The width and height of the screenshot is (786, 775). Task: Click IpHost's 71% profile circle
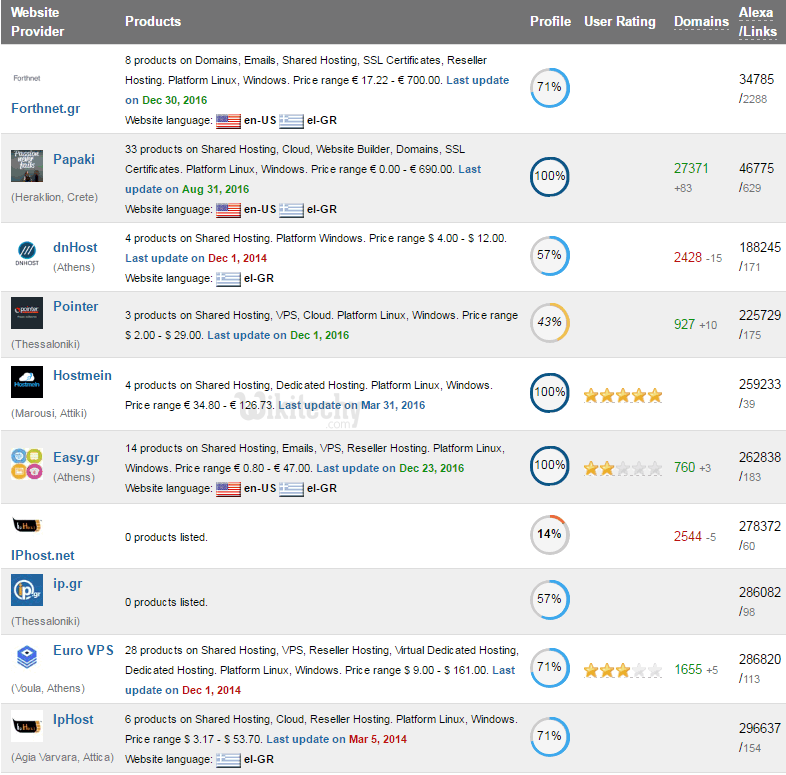pos(550,737)
